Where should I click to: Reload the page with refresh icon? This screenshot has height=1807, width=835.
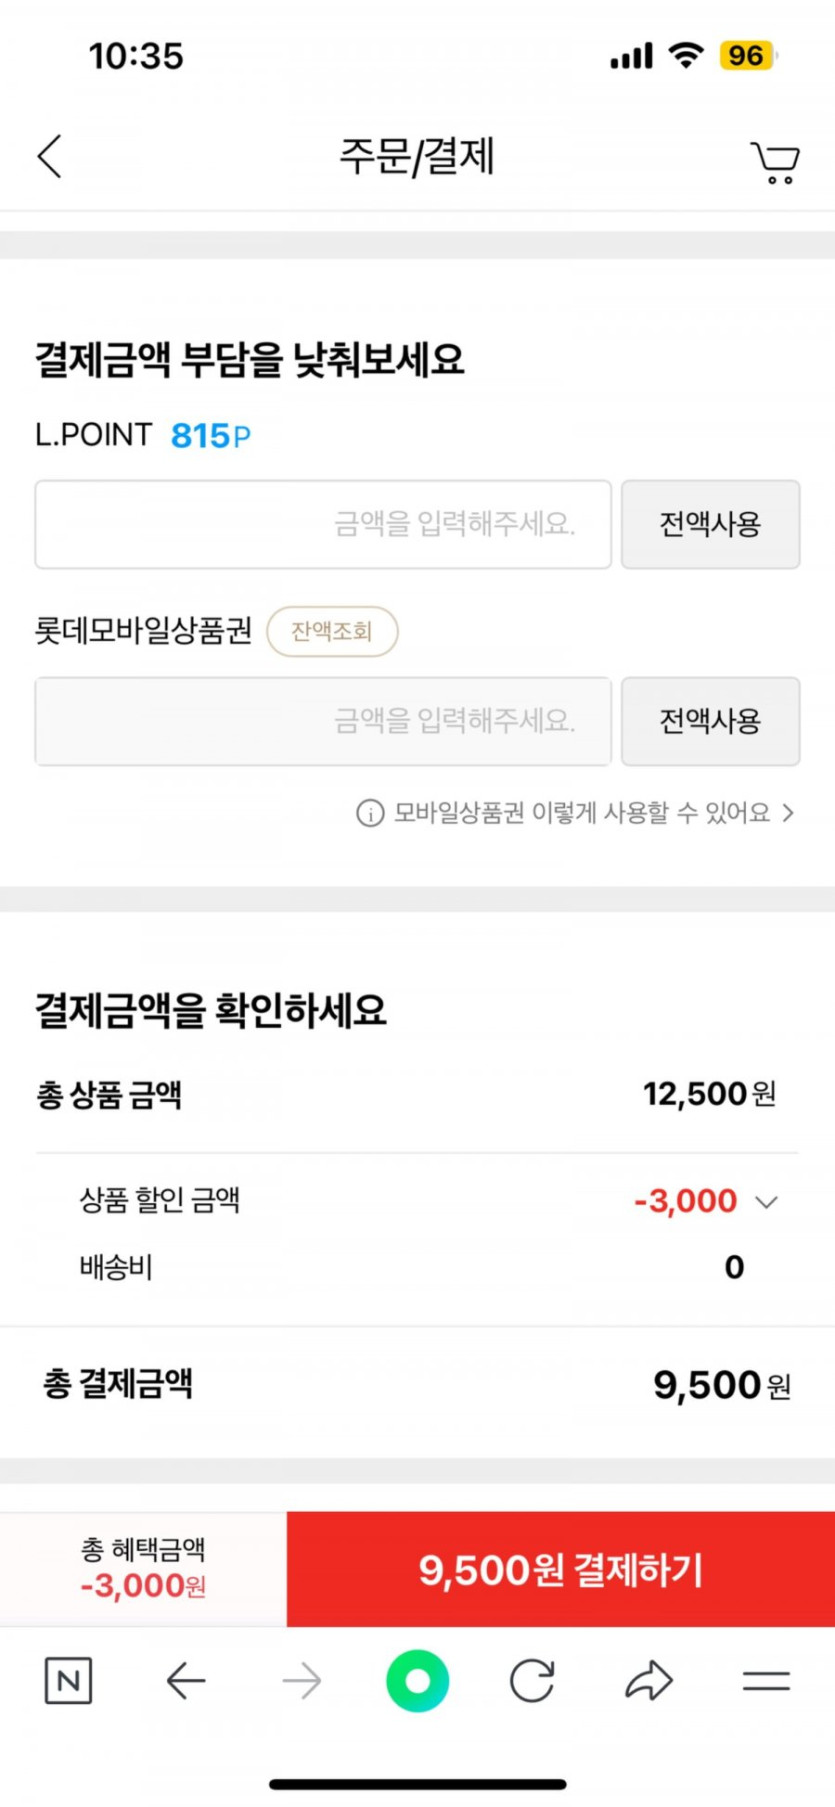tap(532, 1681)
